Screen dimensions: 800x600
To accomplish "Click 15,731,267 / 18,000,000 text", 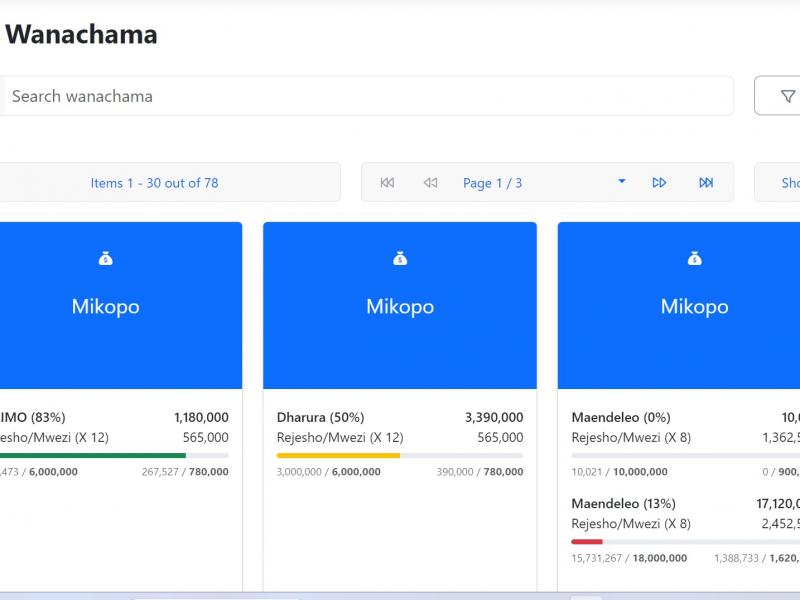I will (629, 558).
